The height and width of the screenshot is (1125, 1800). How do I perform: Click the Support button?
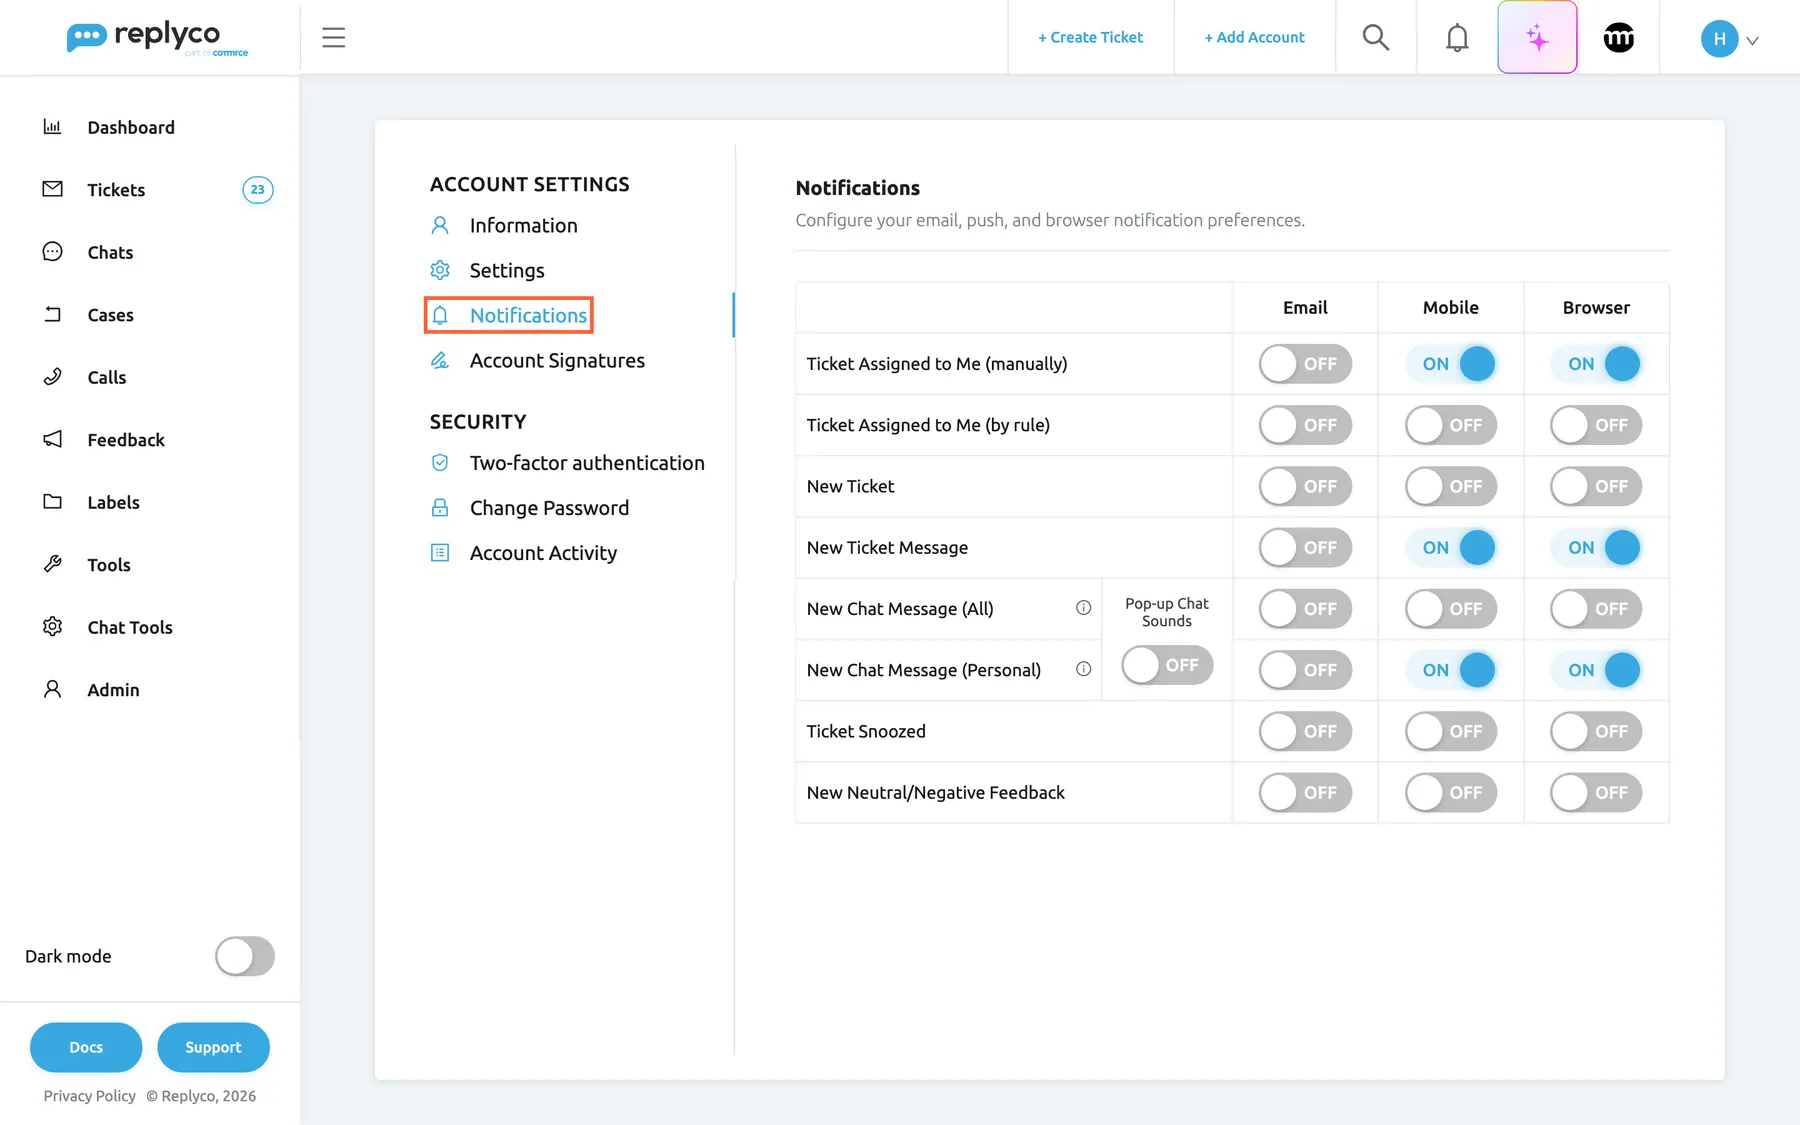(213, 1047)
